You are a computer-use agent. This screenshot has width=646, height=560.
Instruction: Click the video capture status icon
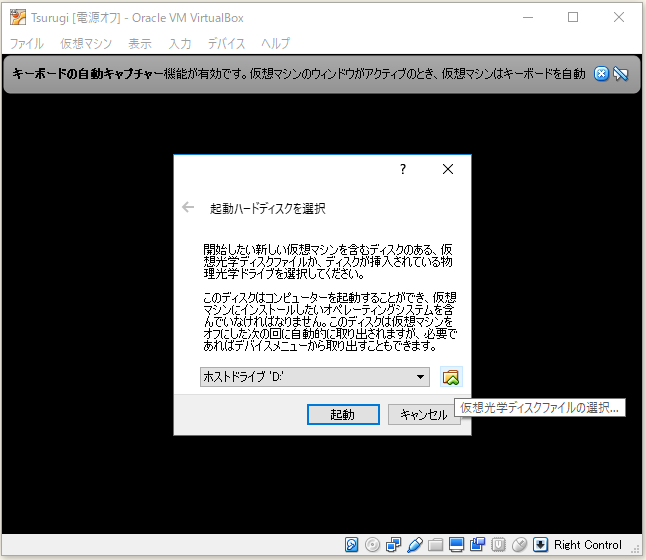[477, 545]
